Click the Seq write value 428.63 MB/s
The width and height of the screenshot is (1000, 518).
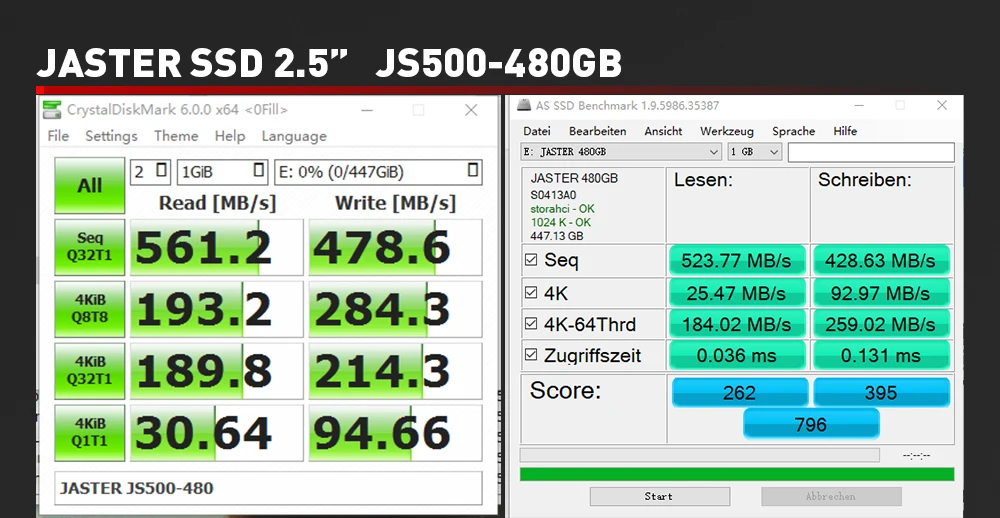tap(880, 260)
